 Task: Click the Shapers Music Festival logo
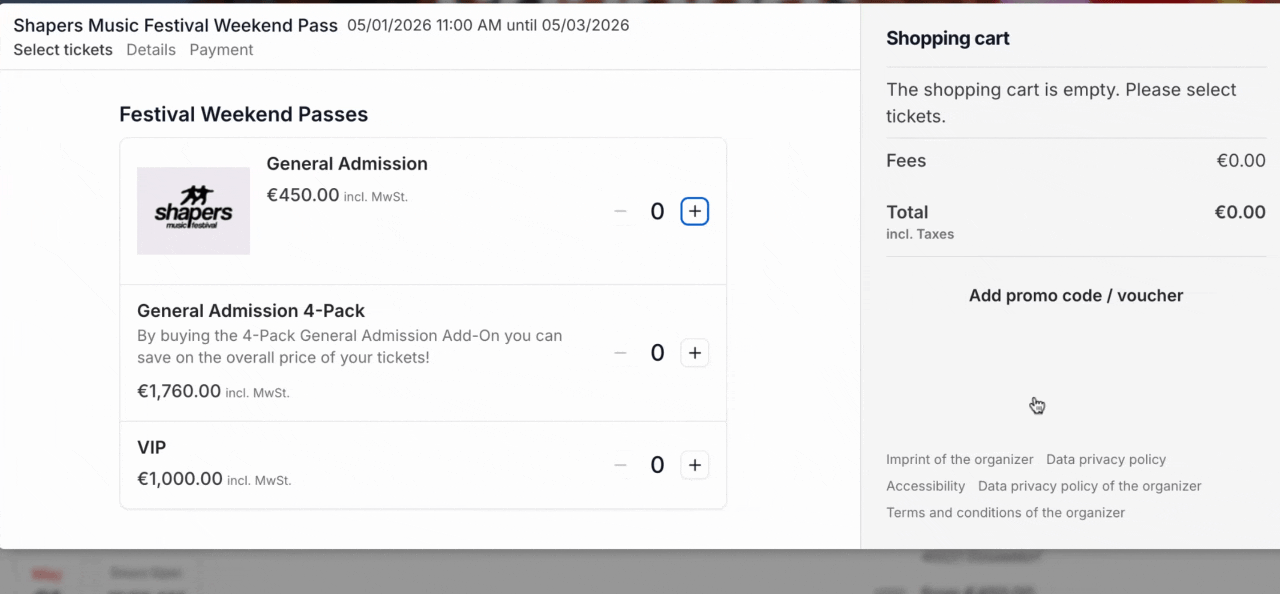(x=193, y=211)
